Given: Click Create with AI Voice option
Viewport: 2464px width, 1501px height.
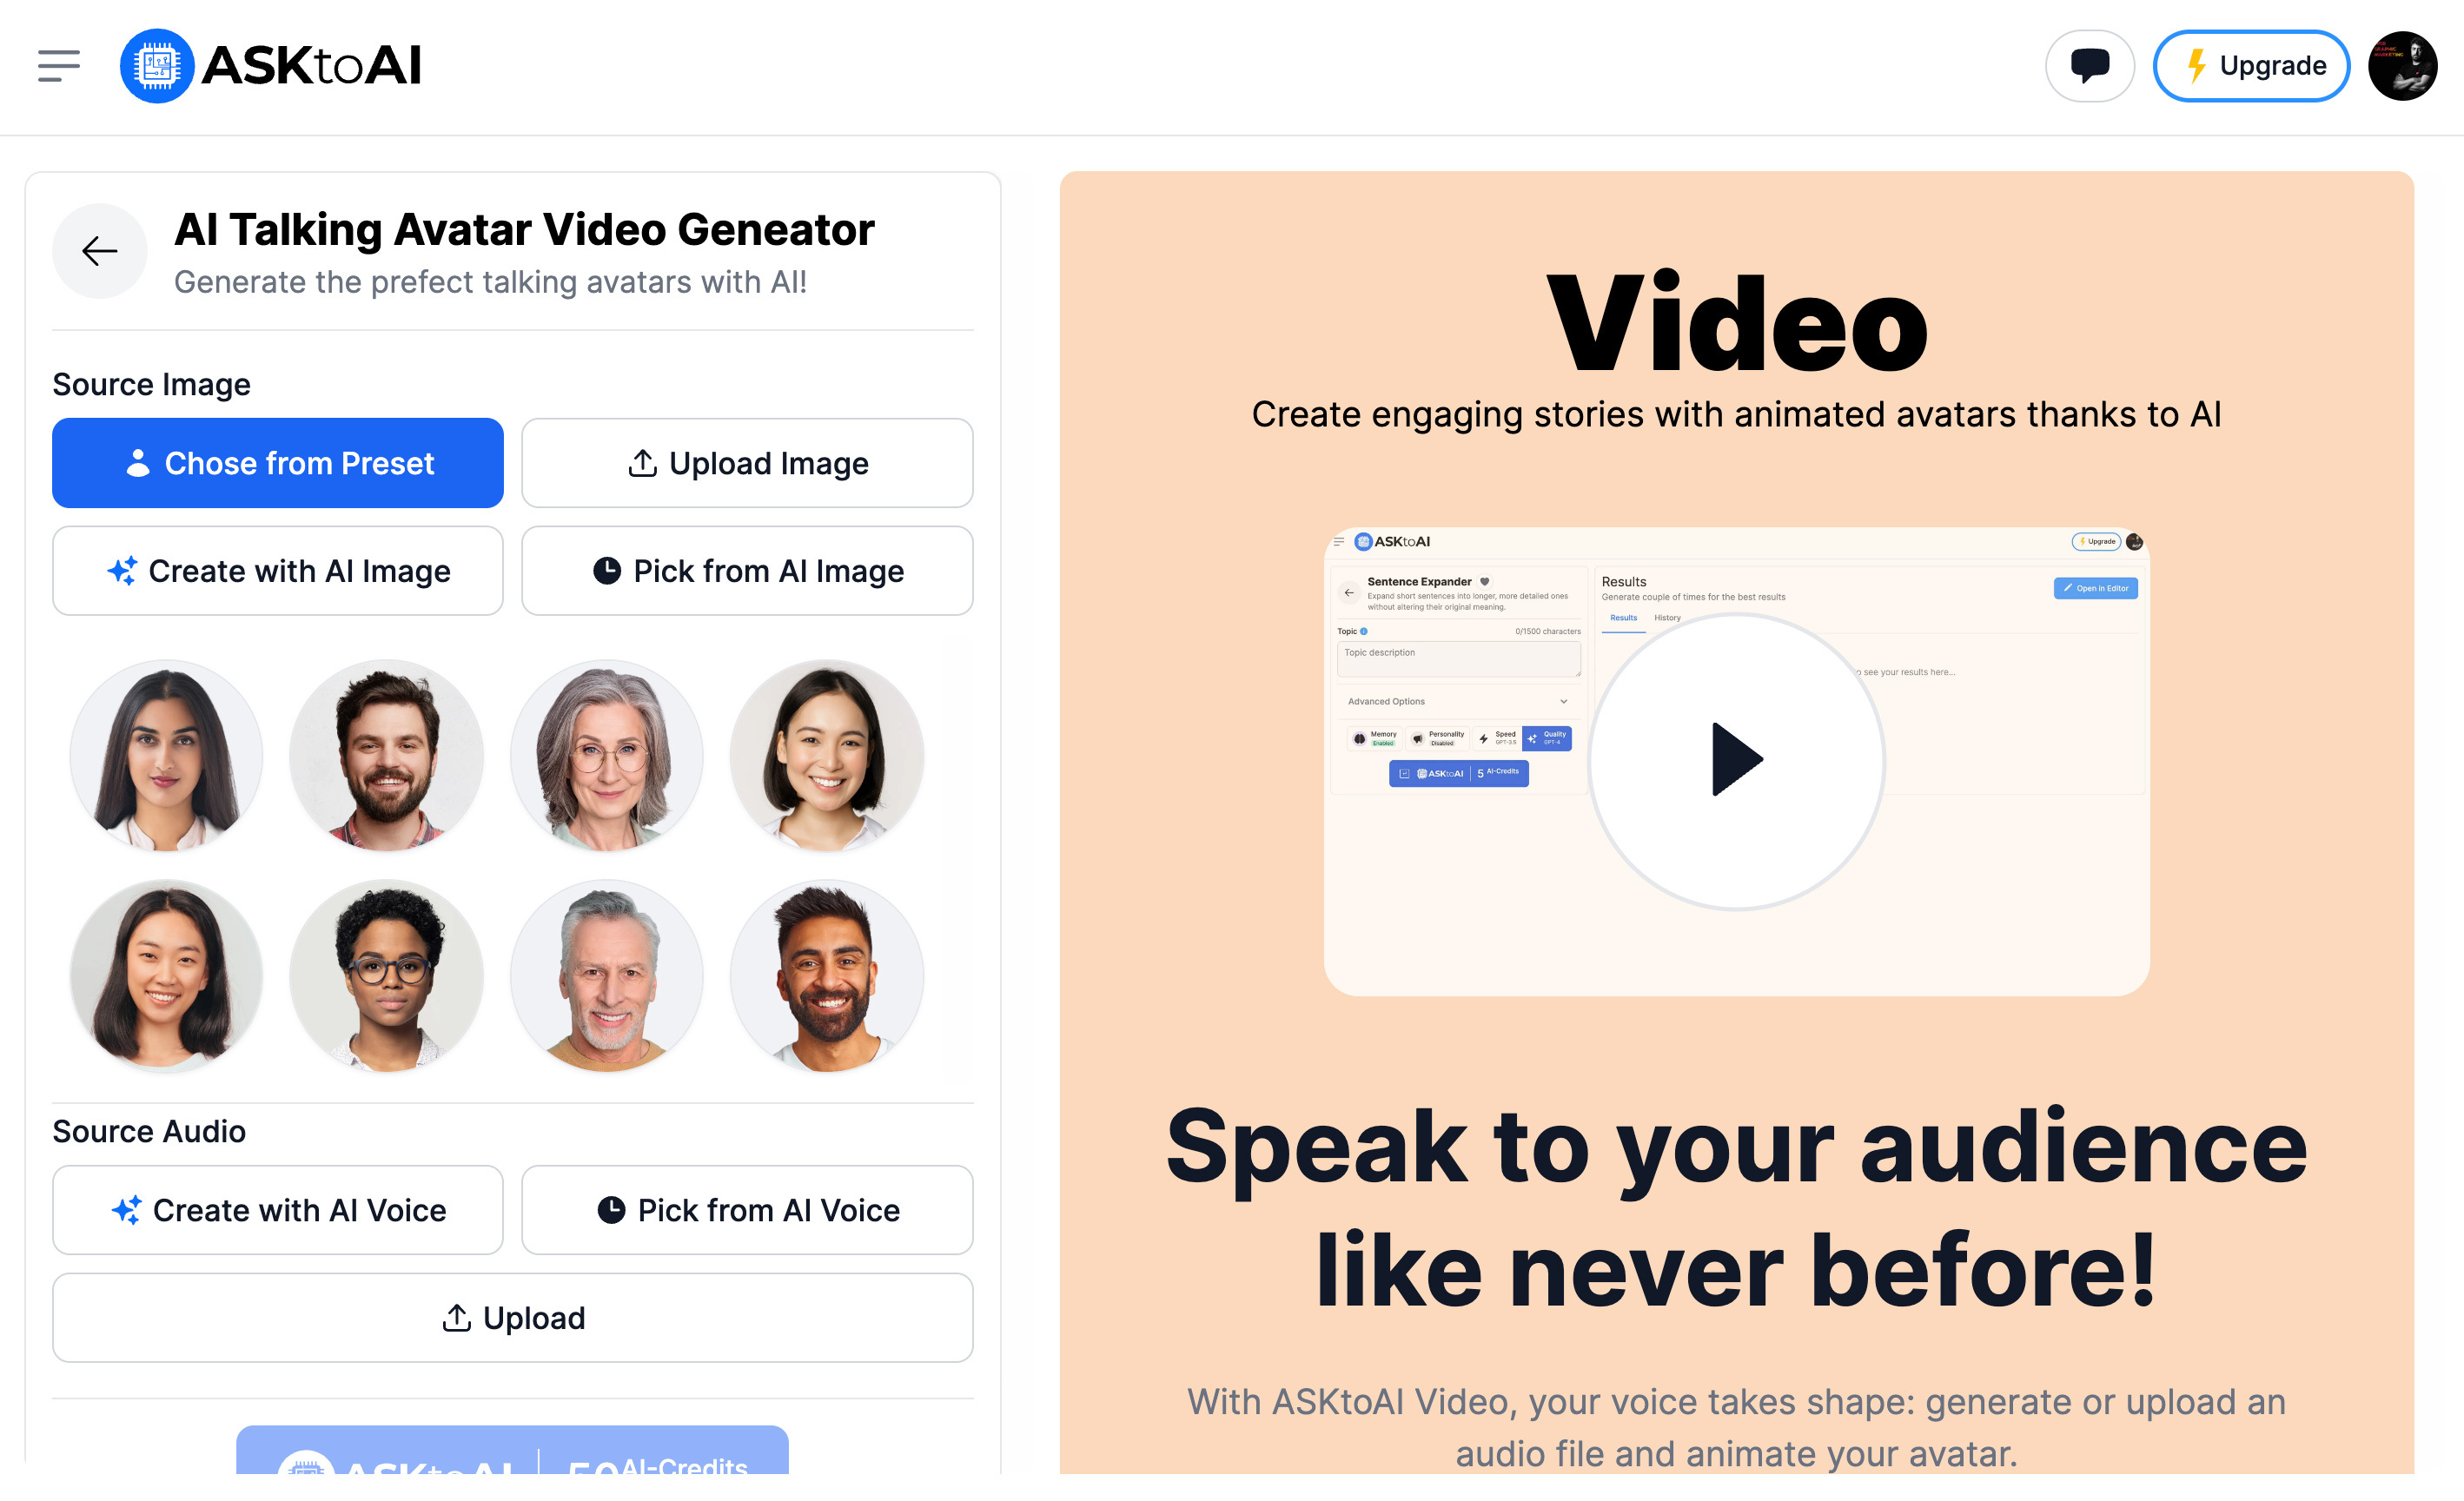Looking at the screenshot, I should pyautogui.click(x=276, y=1211).
